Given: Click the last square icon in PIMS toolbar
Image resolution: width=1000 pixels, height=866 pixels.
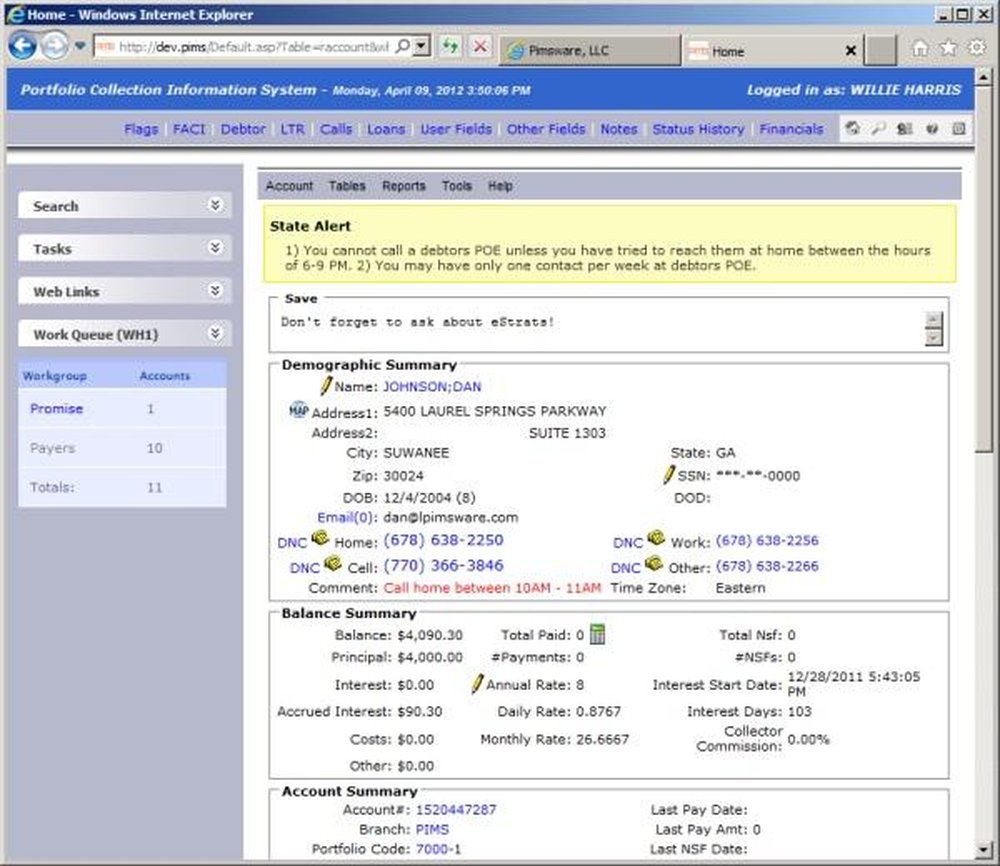Looking at the screenshot, I should 959,128.
